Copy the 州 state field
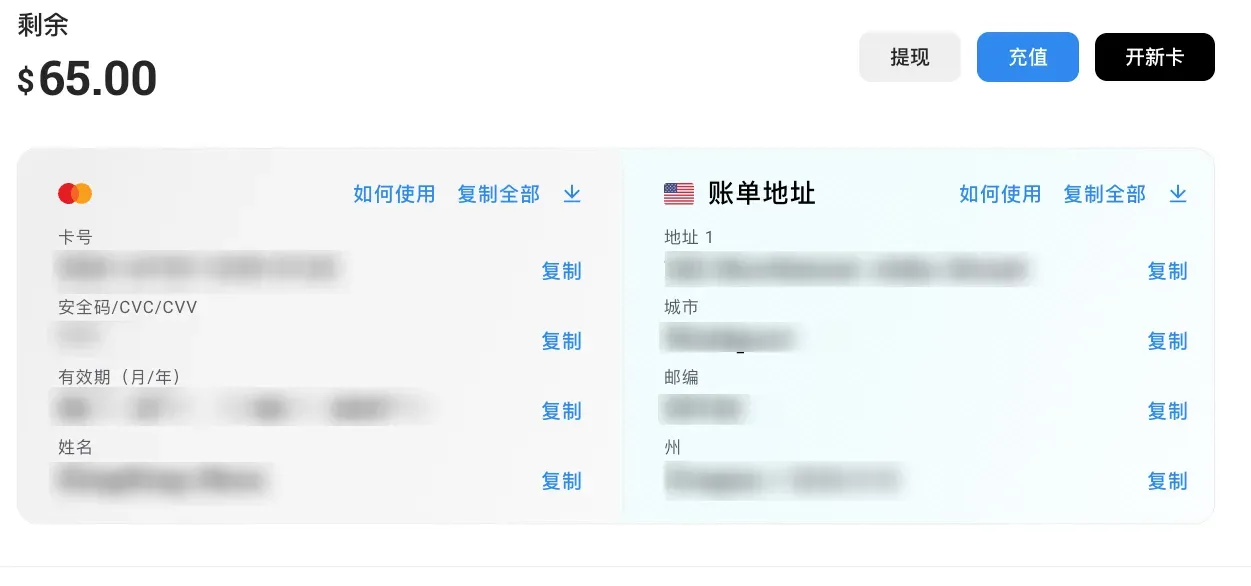 click(x=1168, y=481)
